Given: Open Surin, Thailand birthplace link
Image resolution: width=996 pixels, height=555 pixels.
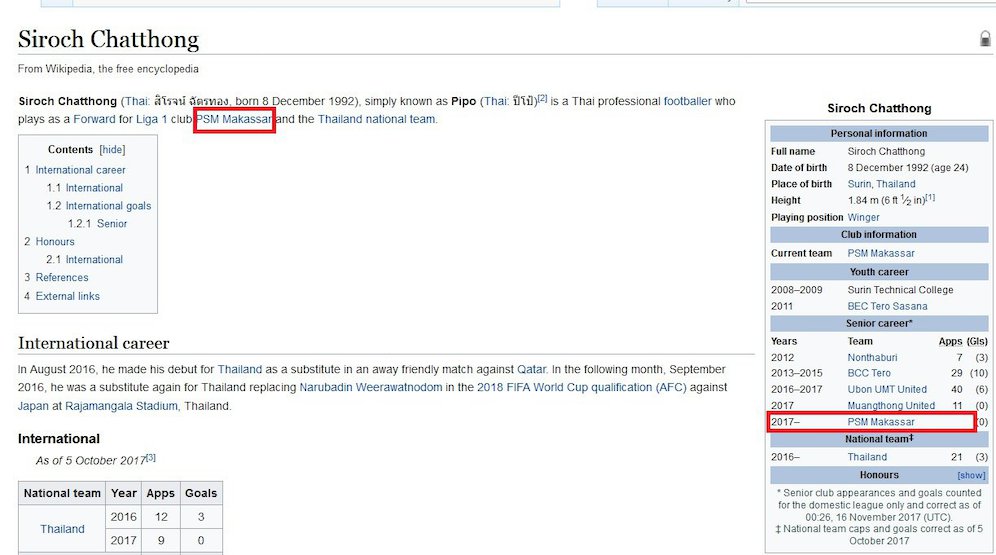Looking at the screenshot, I should point(881,184).
